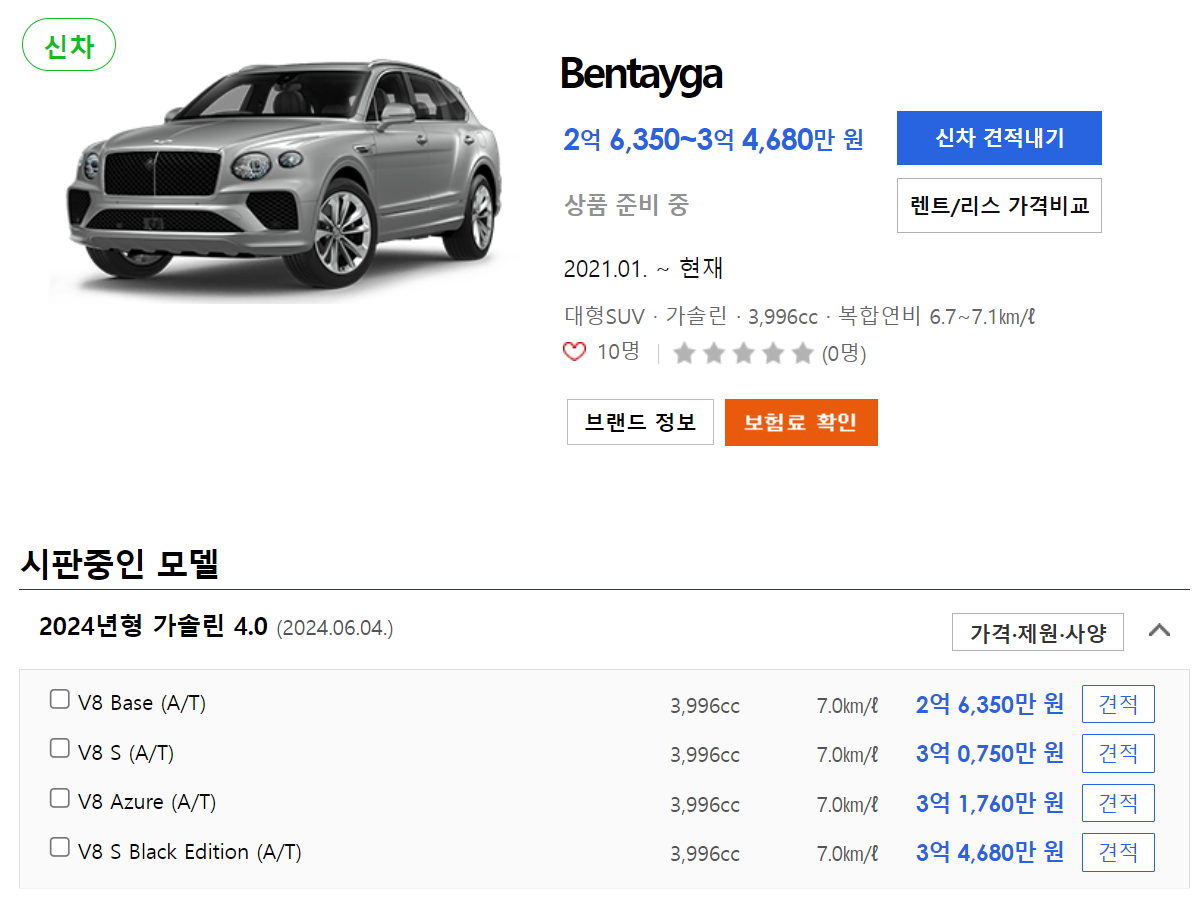
Task: Click the 신차 견적내기 button
Action: [999, 138]
